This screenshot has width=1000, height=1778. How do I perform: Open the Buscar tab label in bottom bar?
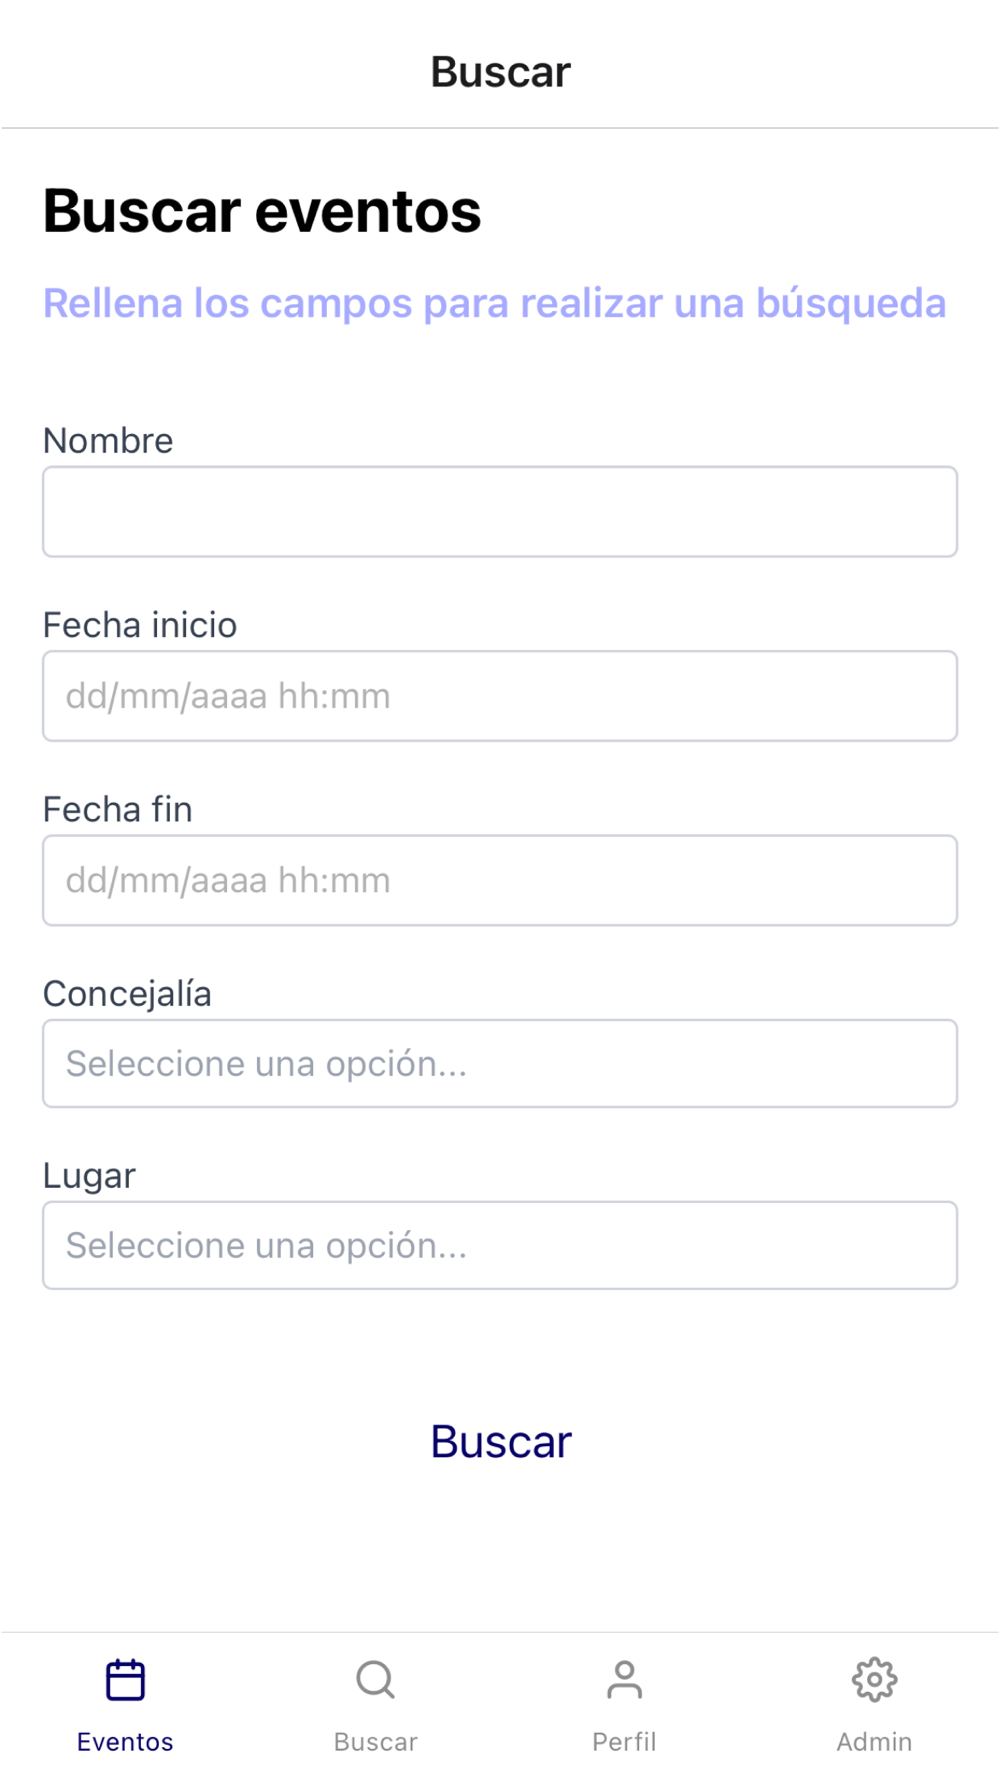(x=375, y=1742)
